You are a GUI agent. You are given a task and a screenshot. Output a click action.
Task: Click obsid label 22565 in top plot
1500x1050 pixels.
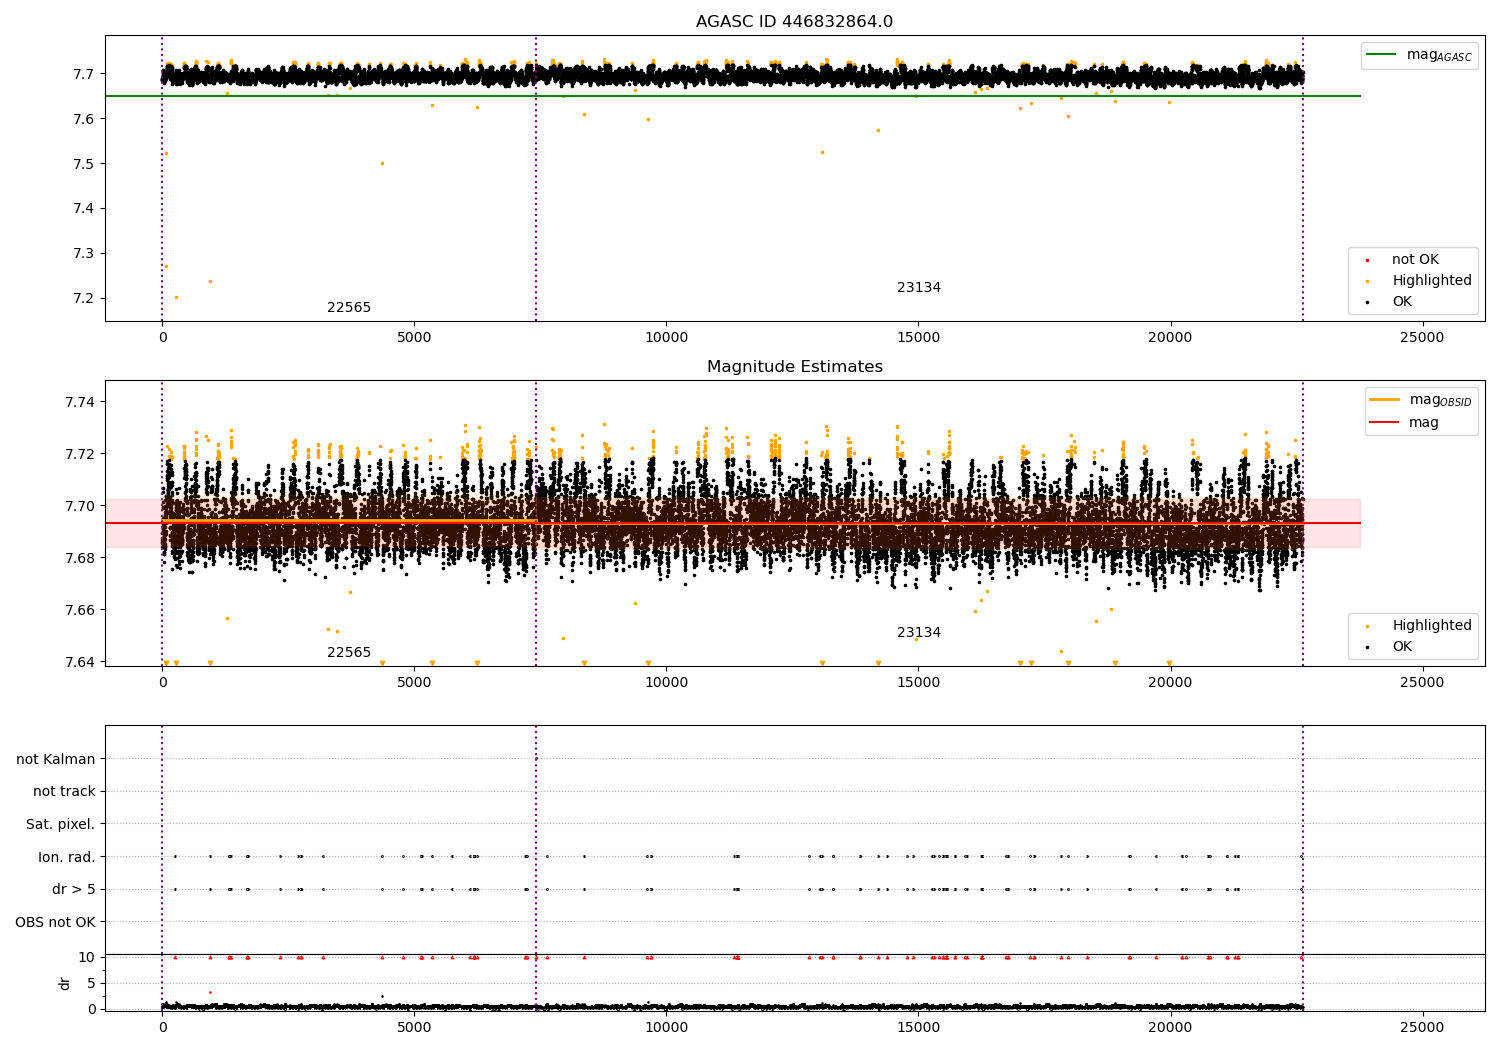coord(349,308)
